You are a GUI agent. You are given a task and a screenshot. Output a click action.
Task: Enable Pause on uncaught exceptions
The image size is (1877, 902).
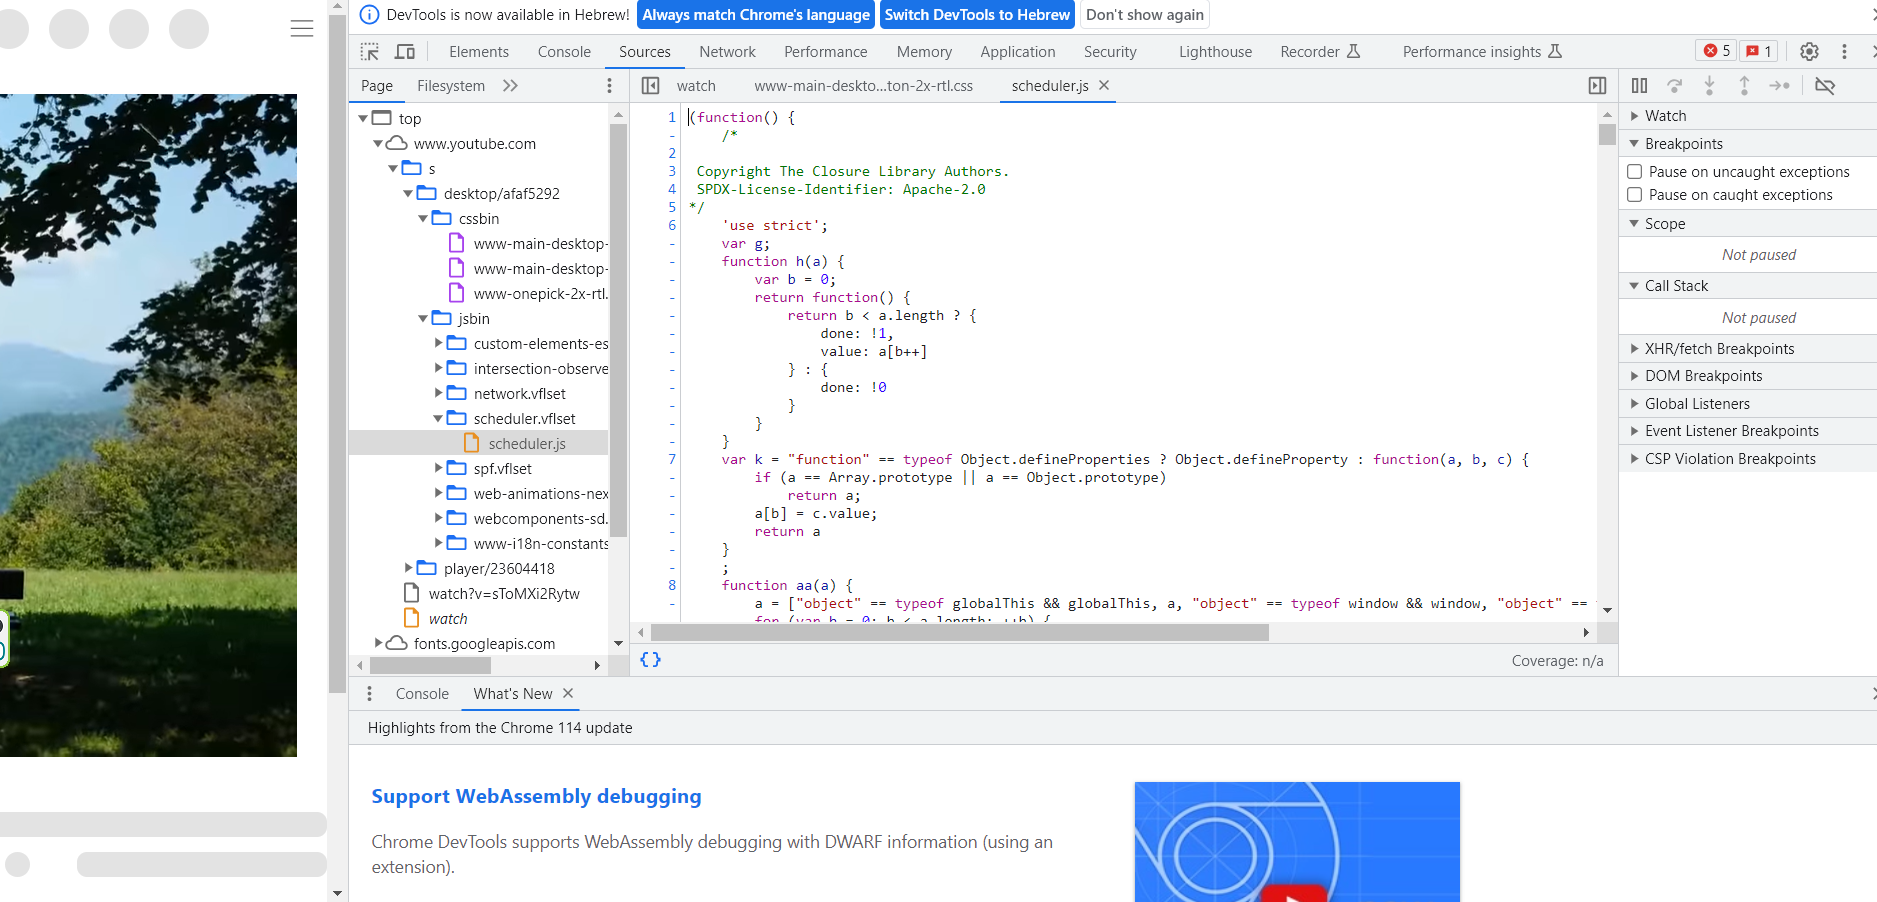coord(1635,172)
